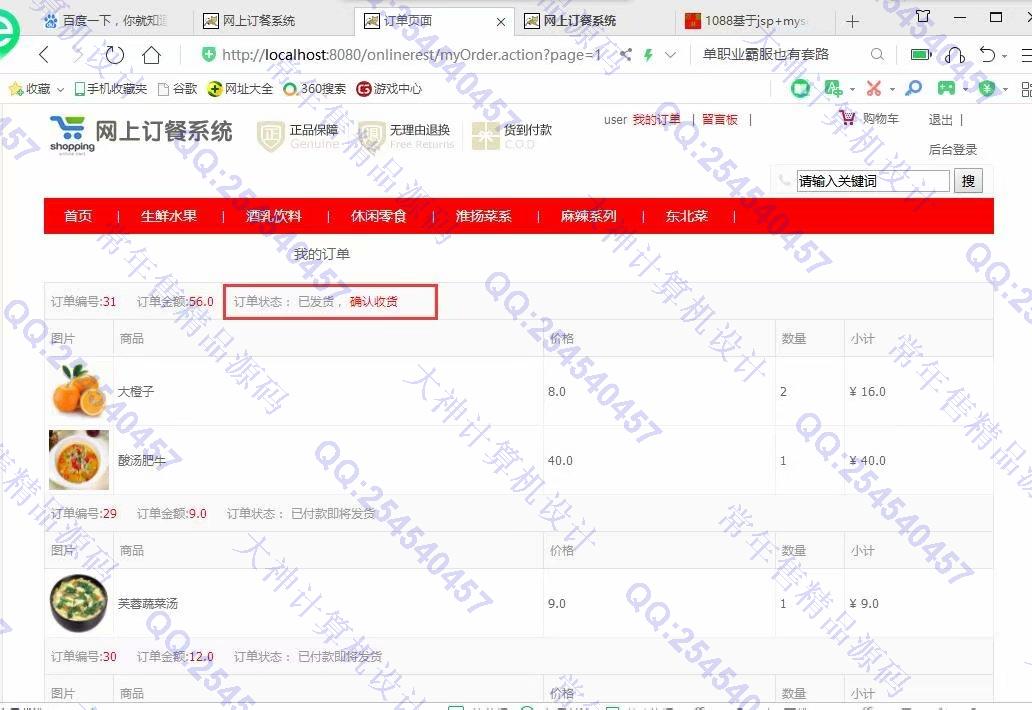Viewport: 1032px width, 710px height.
Task: Open the 麻辣系列 category
Action: pyautogui.click(x=588, y=216)
